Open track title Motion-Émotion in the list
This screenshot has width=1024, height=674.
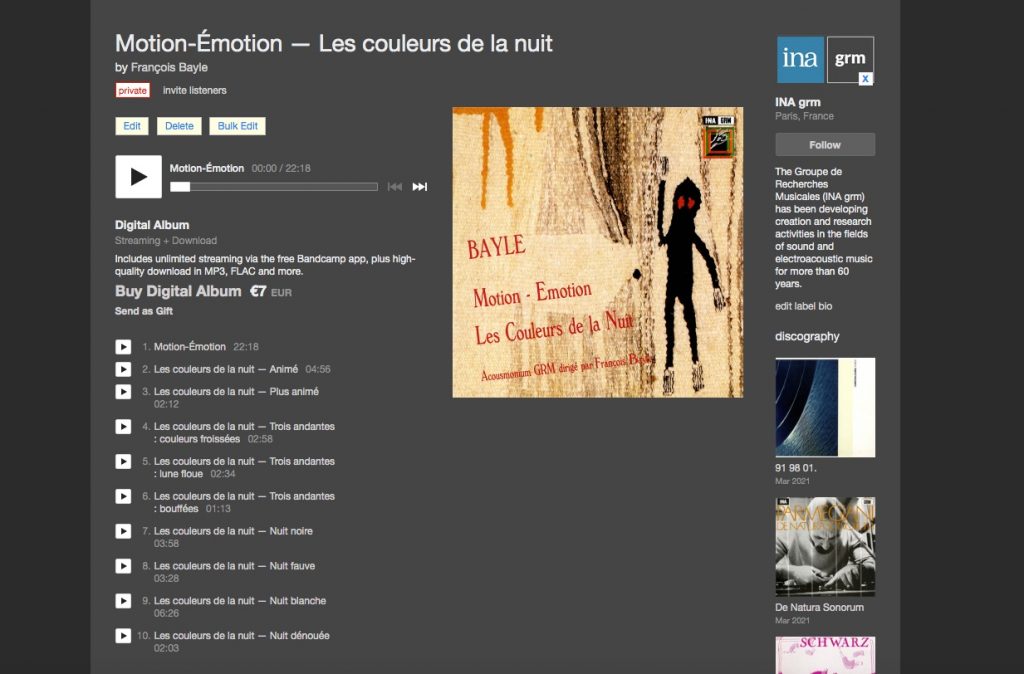tap(190, 347)
